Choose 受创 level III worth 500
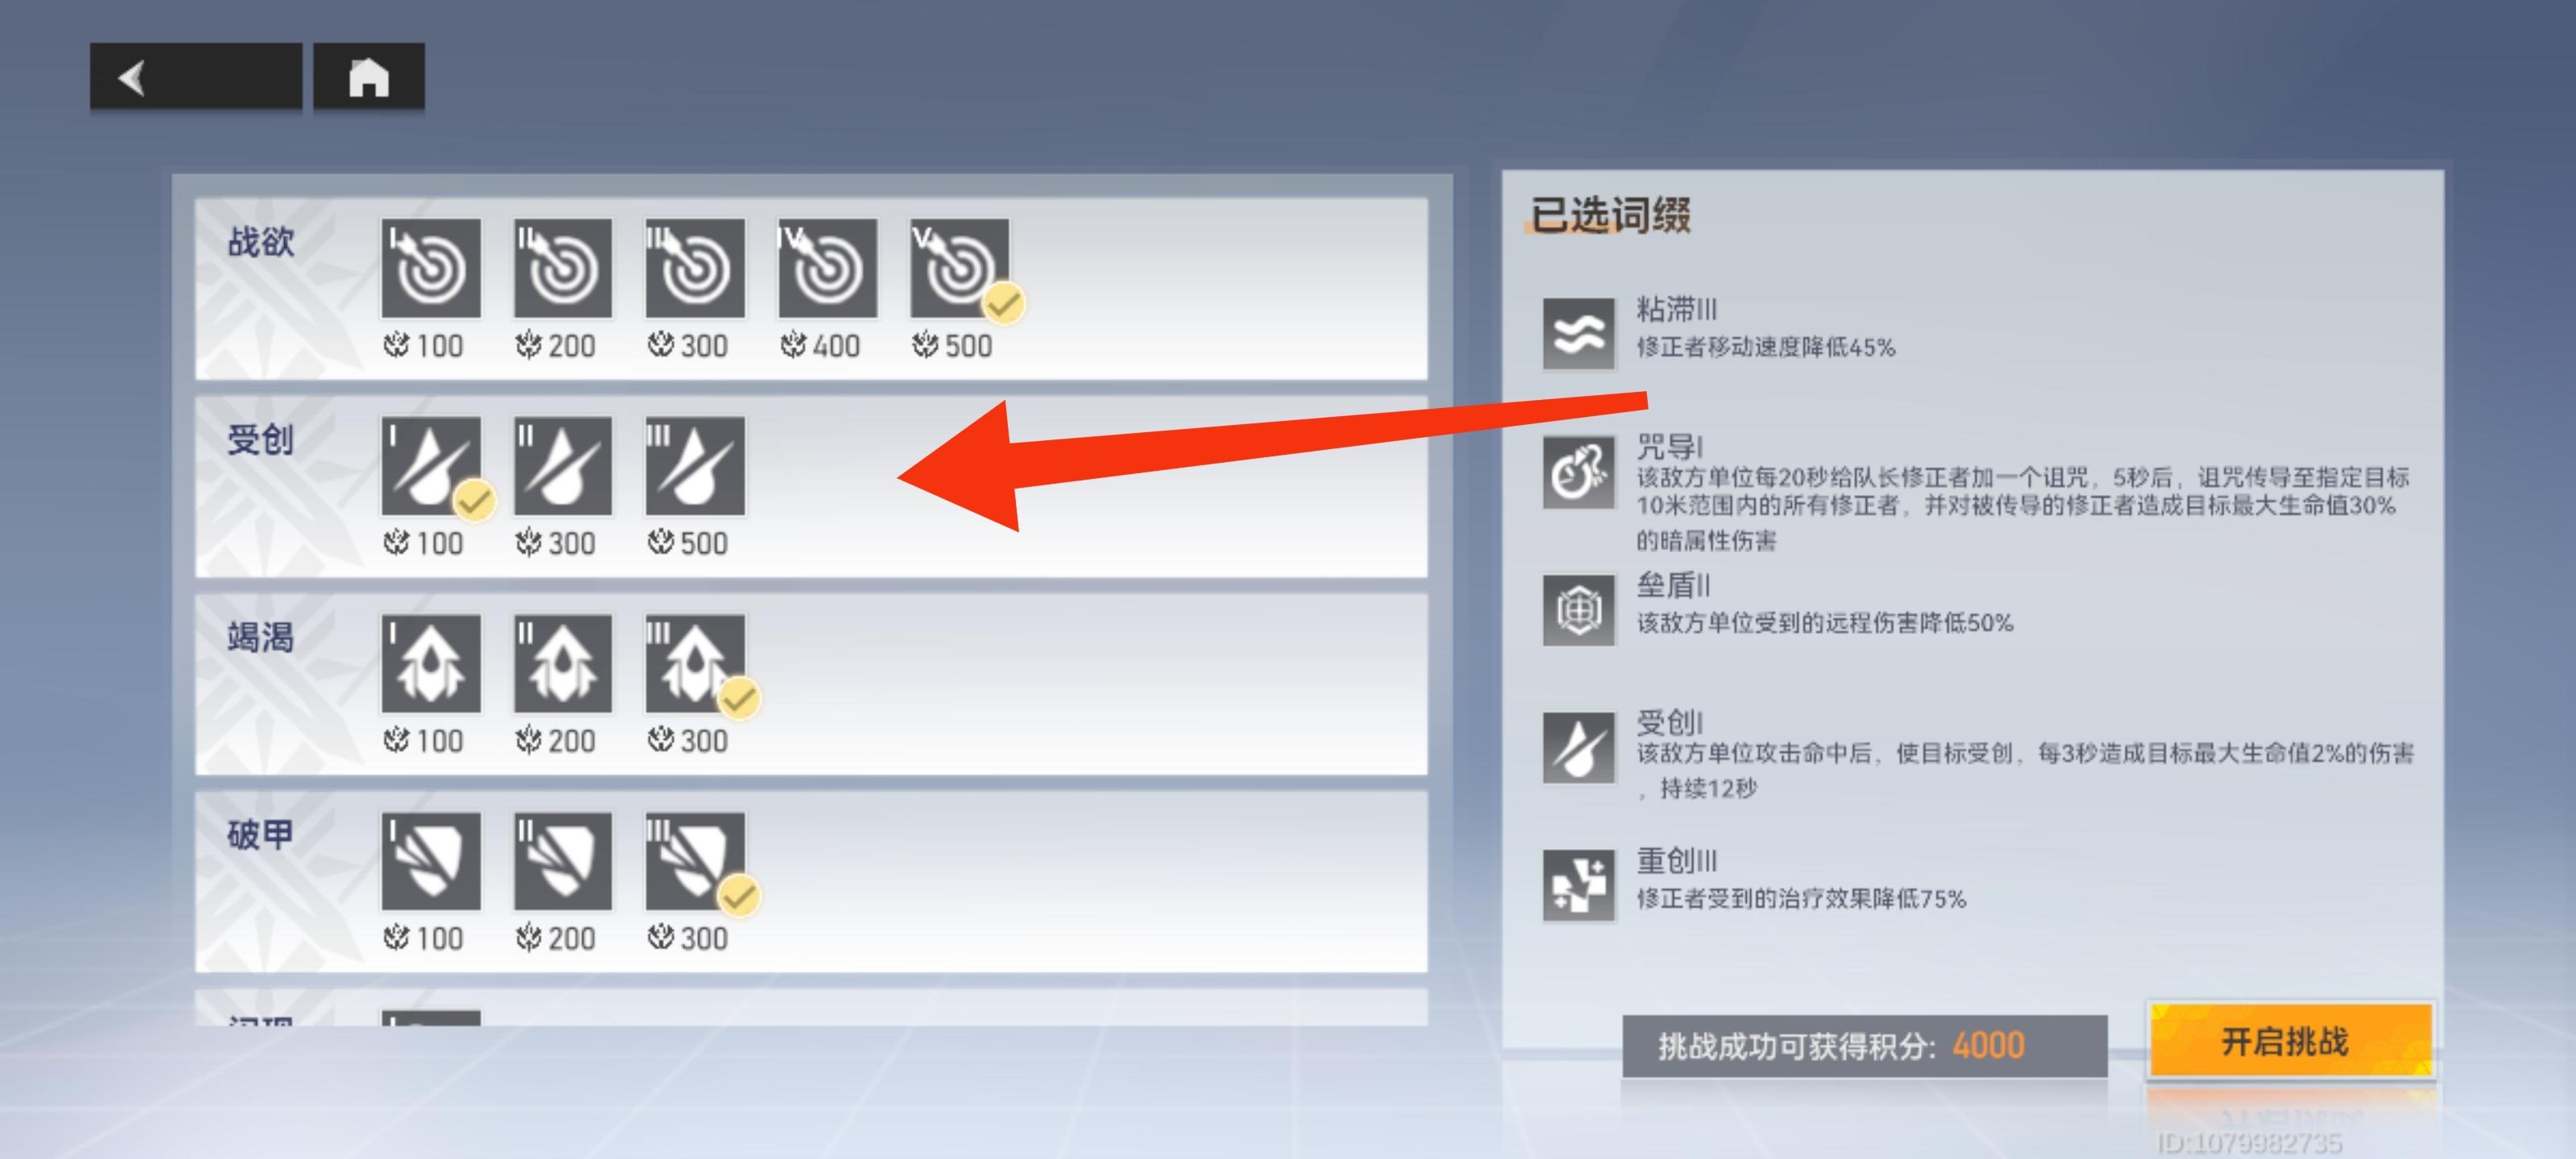This screenshot has height=1159, width=2576. [x=695, y=466]
